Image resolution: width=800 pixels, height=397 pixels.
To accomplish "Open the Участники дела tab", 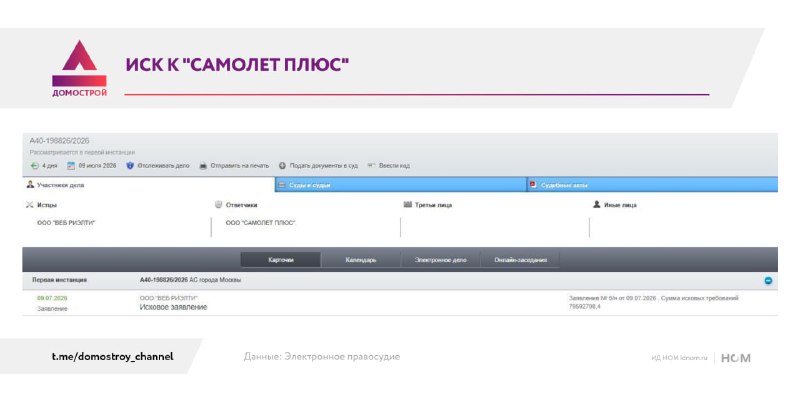I will point(148,185).
